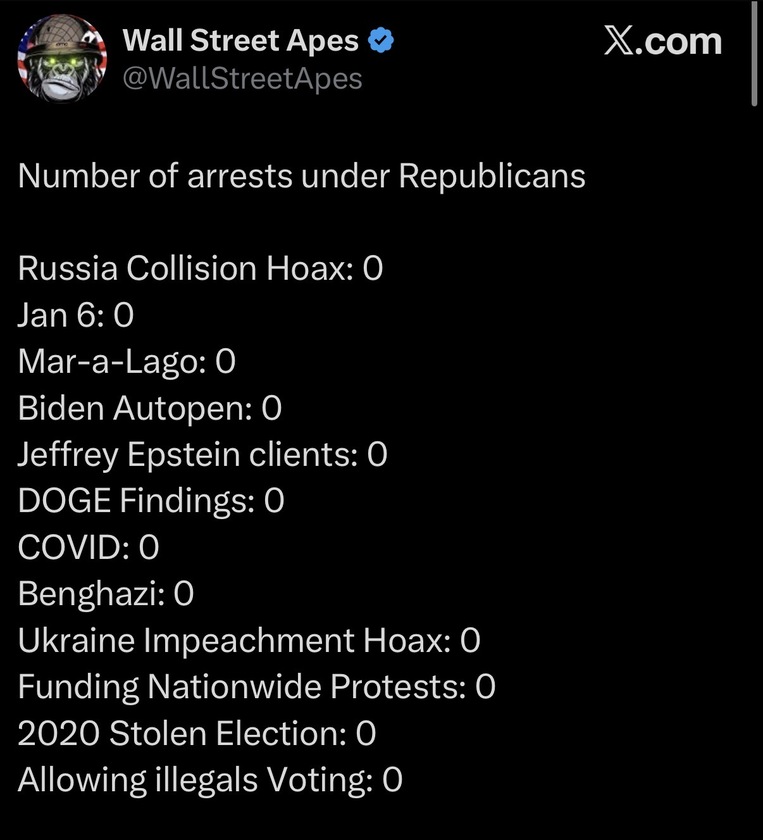Open the @WallStreetApes handle link
This screenshot has height=840, width=763.
click(242, 78)
